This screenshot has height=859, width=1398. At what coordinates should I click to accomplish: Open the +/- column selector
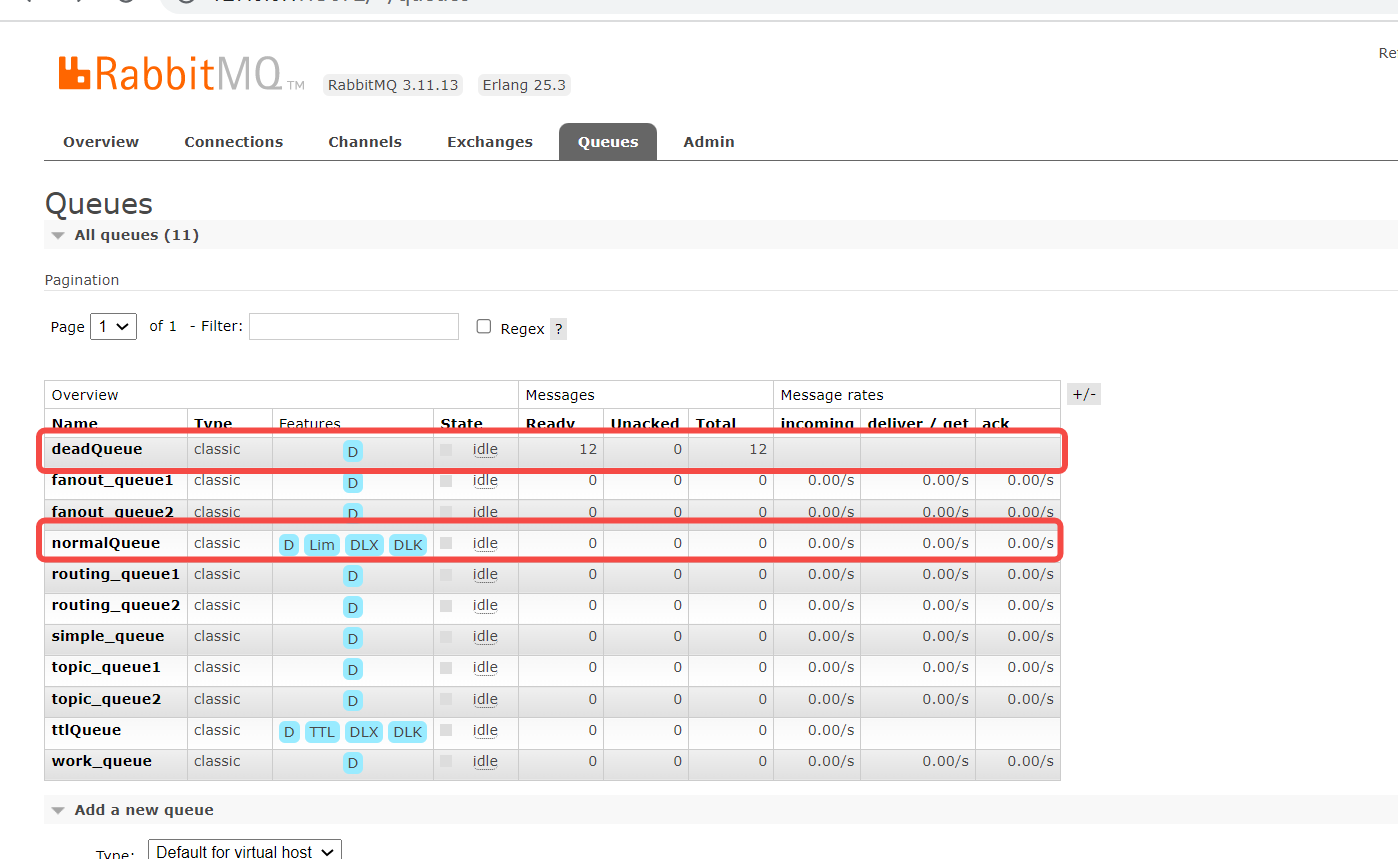[1084, 394]
